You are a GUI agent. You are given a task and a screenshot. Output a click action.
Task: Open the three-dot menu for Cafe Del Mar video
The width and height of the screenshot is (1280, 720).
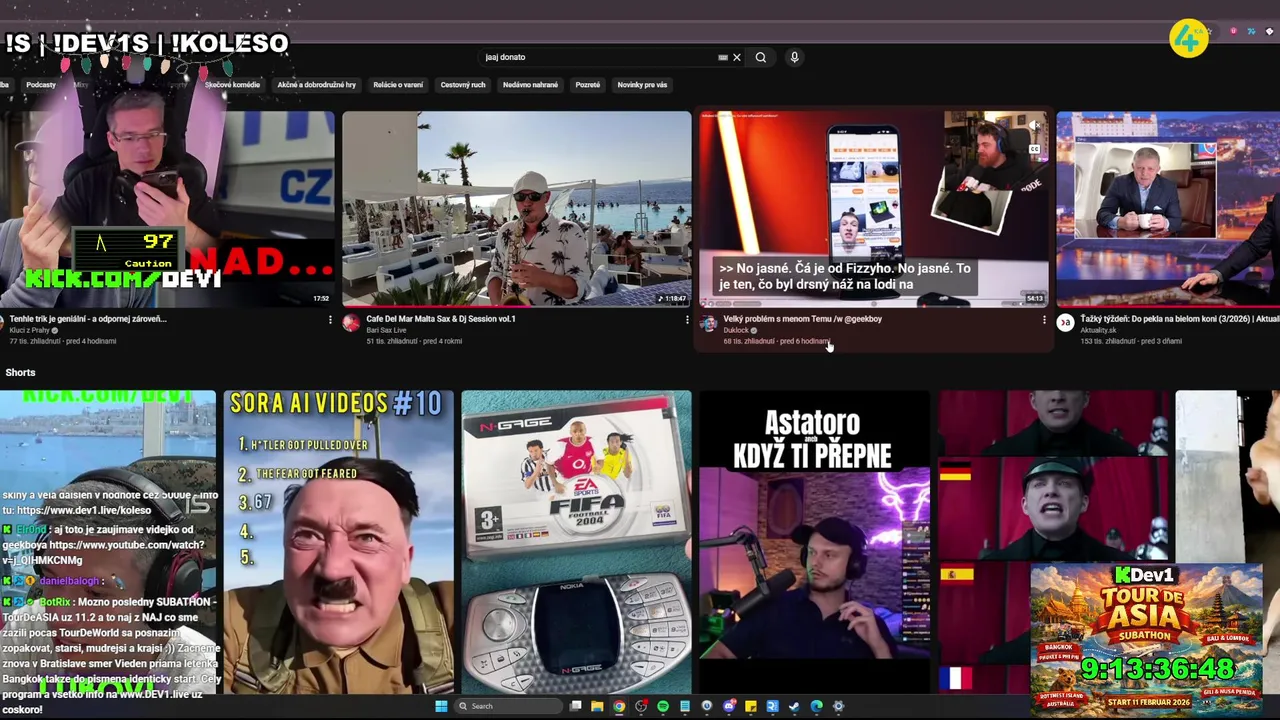point(687,320)
